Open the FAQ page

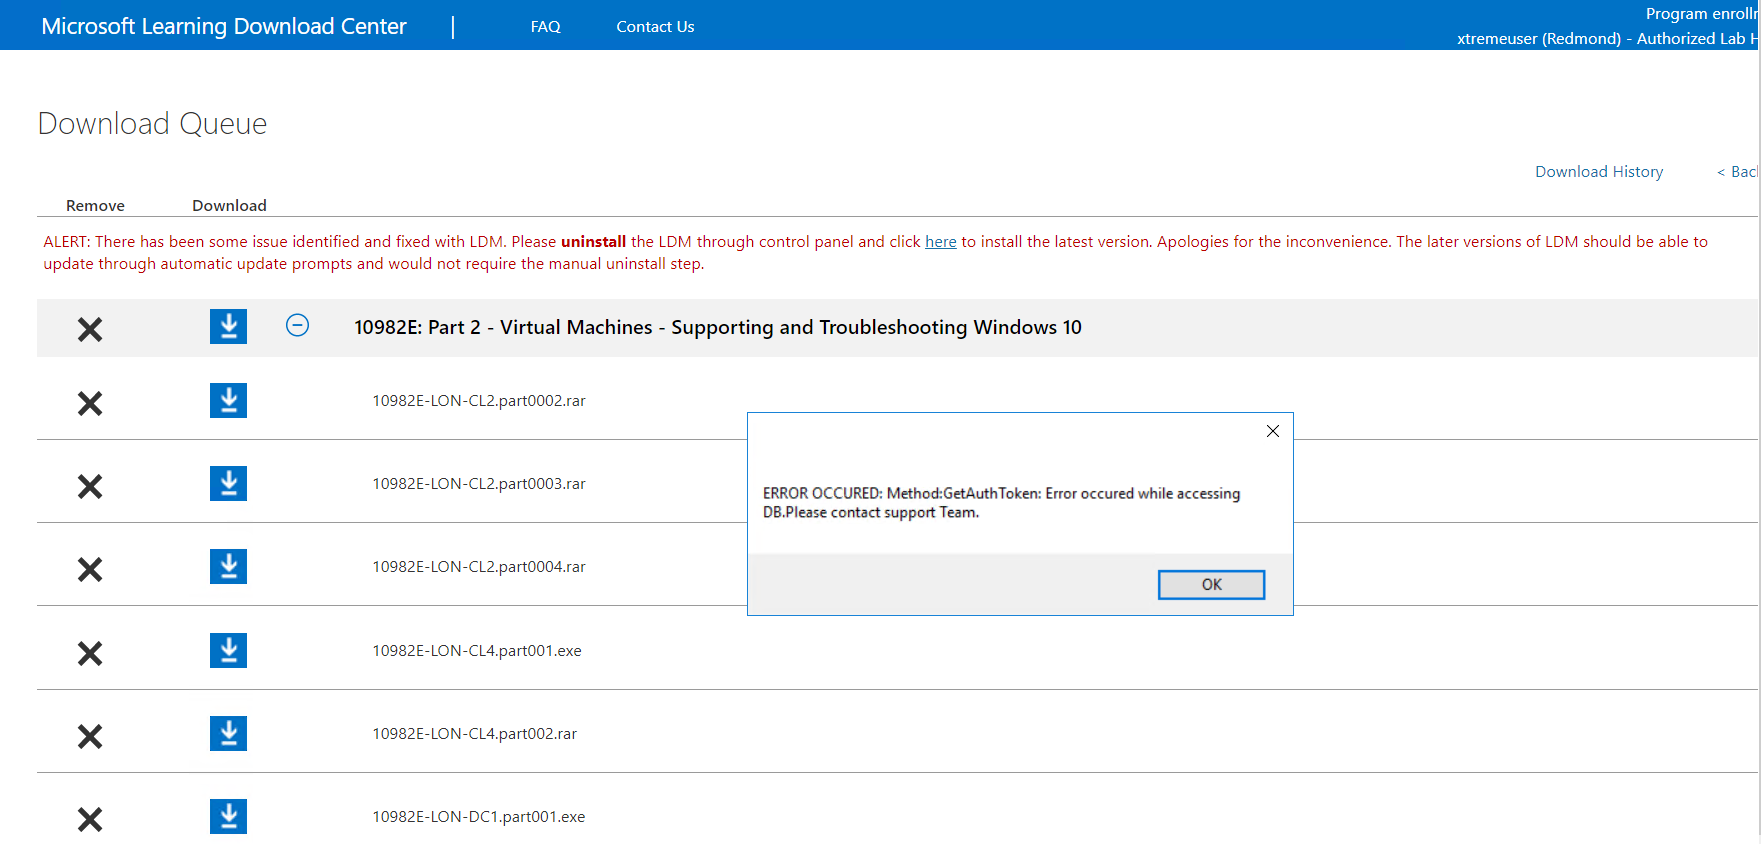coord(545,27)
